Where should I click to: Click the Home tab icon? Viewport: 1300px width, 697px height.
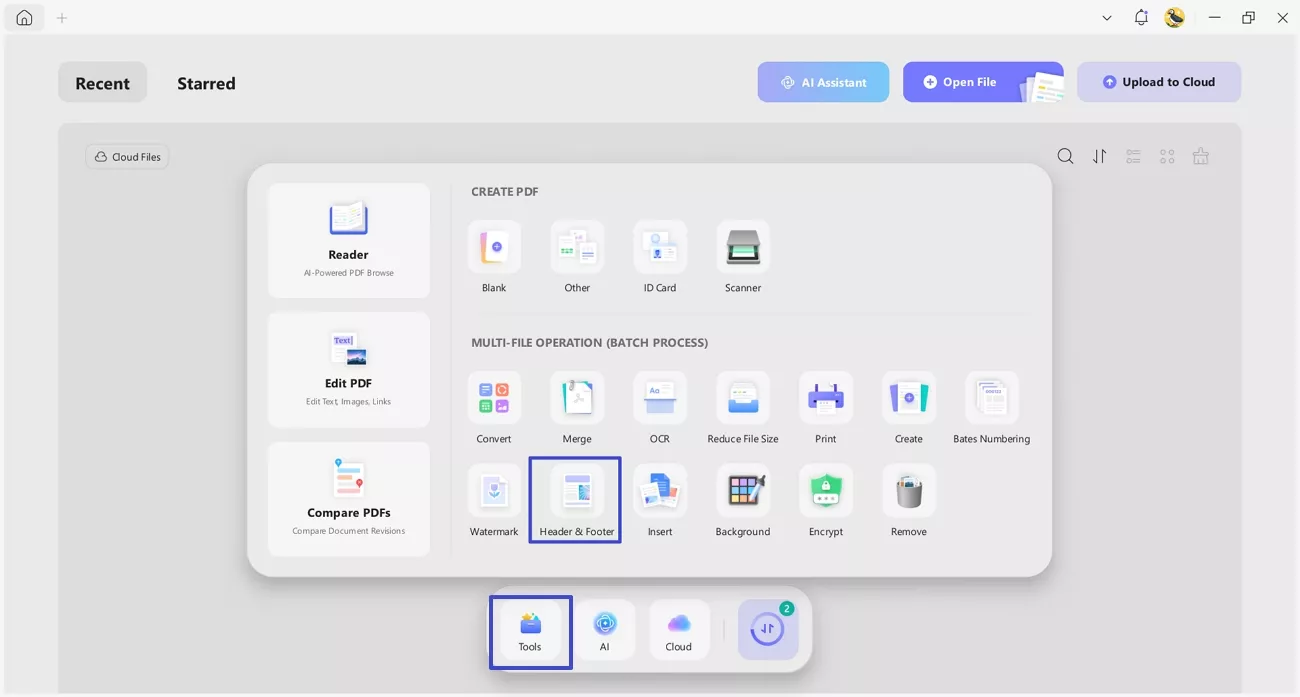[24, 18]
